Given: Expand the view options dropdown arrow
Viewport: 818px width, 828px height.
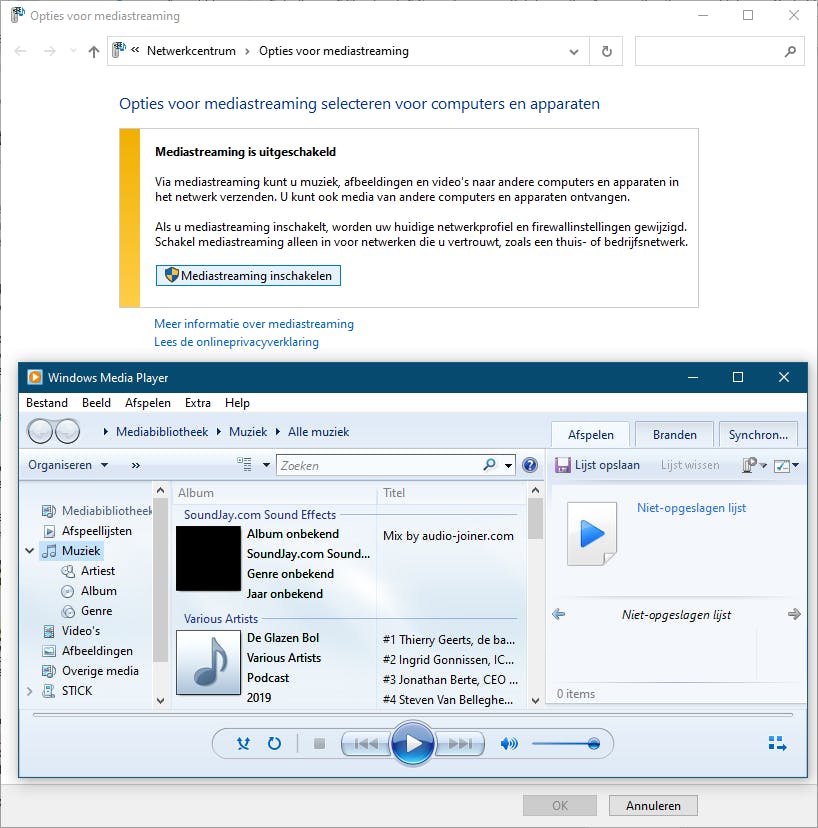Looking at the screenshot, I should [x=266, y=465].
